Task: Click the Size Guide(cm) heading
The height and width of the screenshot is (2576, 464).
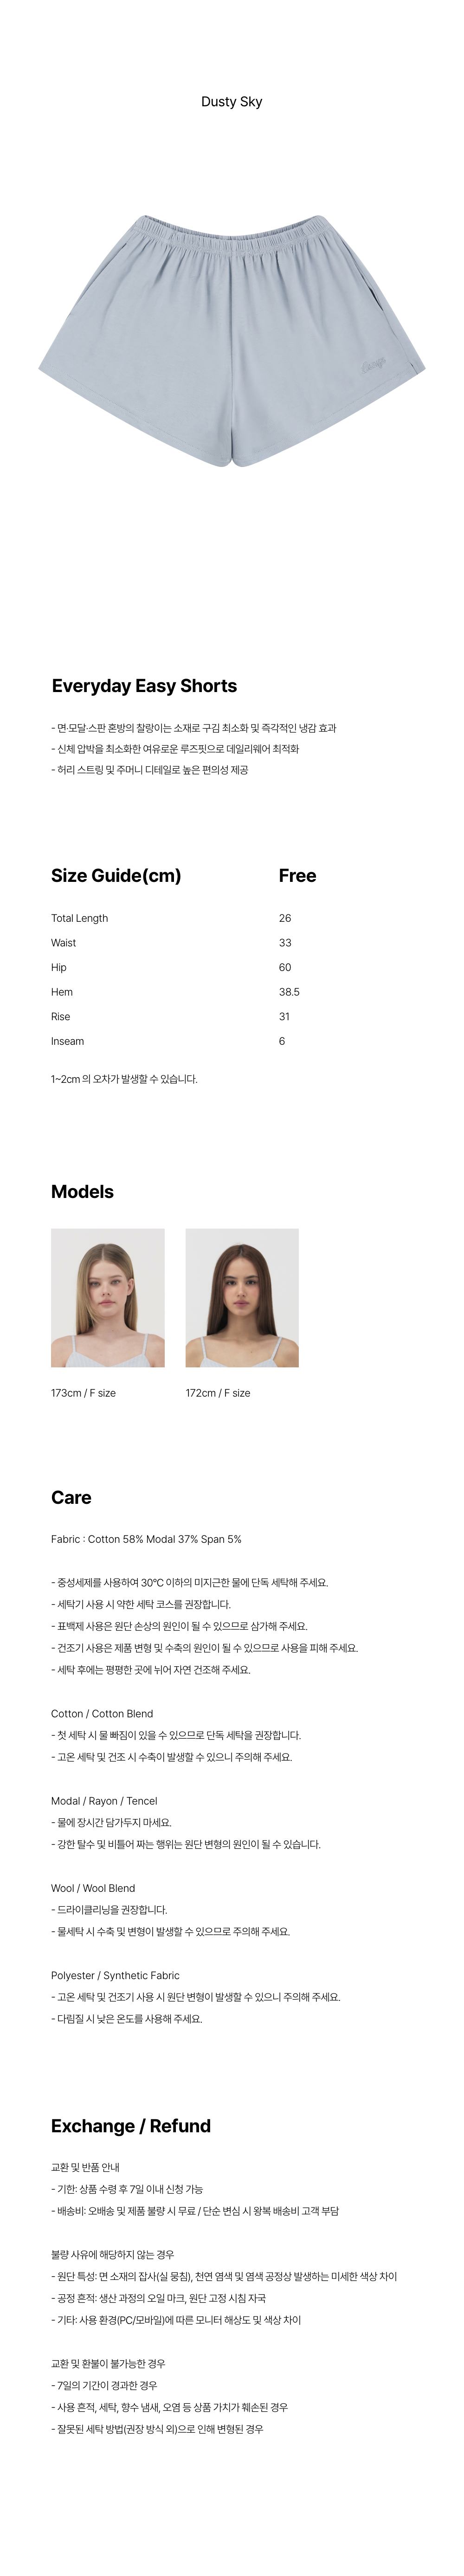Action: pyautogui.click(x=116, y=876)
